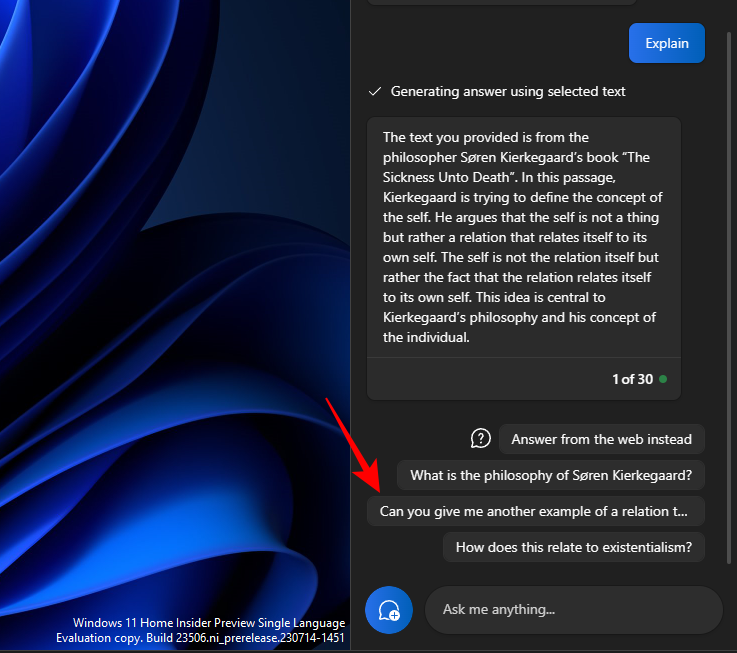Choose "What is the philosophy of Søren Kierkegaard?"
Image resolution: width=737 pixels, height=653 pixels.
(550, 475)
